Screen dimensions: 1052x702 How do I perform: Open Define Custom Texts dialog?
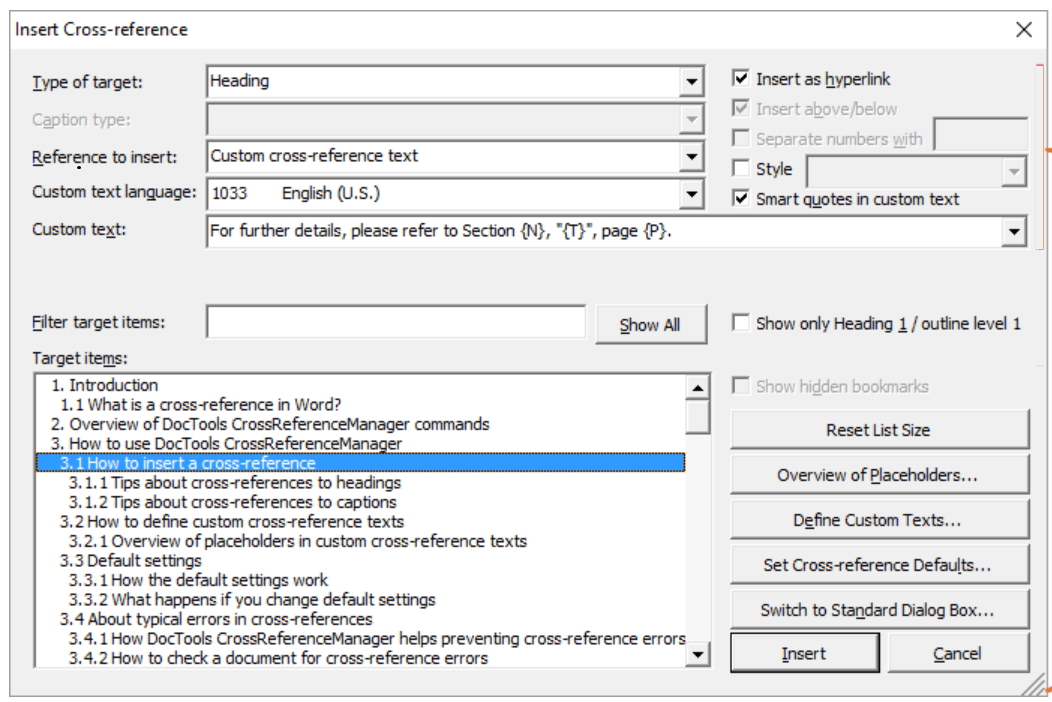pyautogui.click(x=879, y=519)
